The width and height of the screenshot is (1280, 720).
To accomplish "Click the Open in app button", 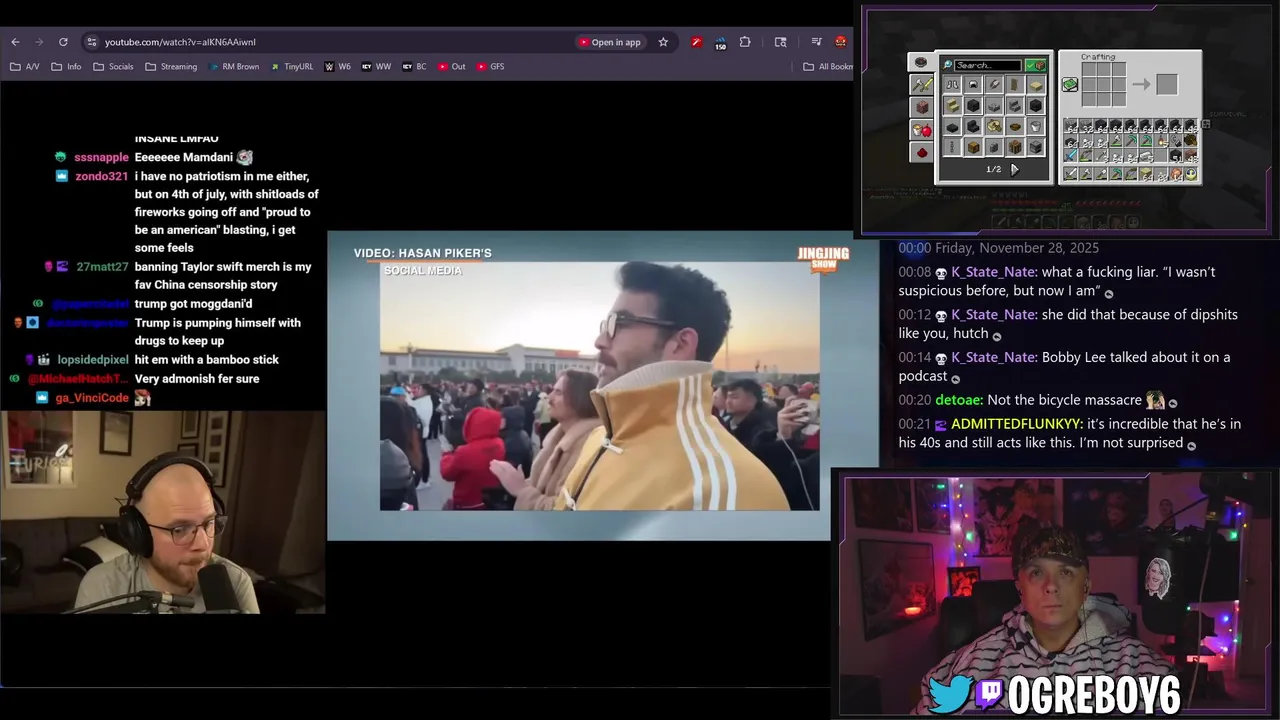I will click(x=609, y=42).
